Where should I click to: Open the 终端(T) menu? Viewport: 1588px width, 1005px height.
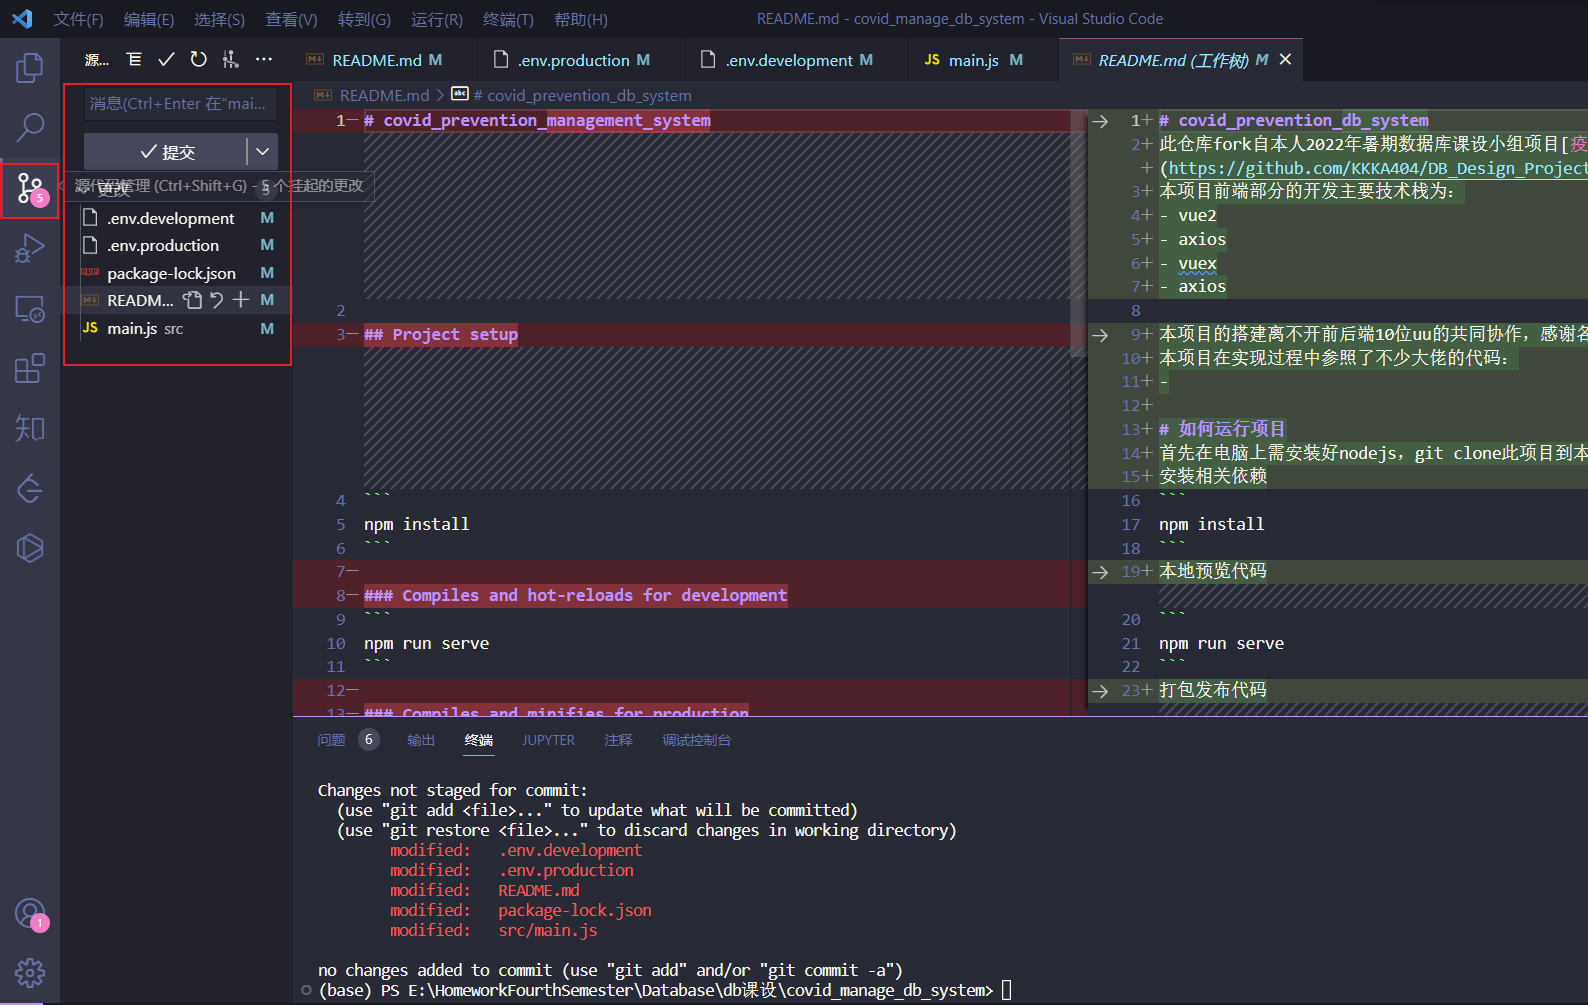(x=508, y=19)
